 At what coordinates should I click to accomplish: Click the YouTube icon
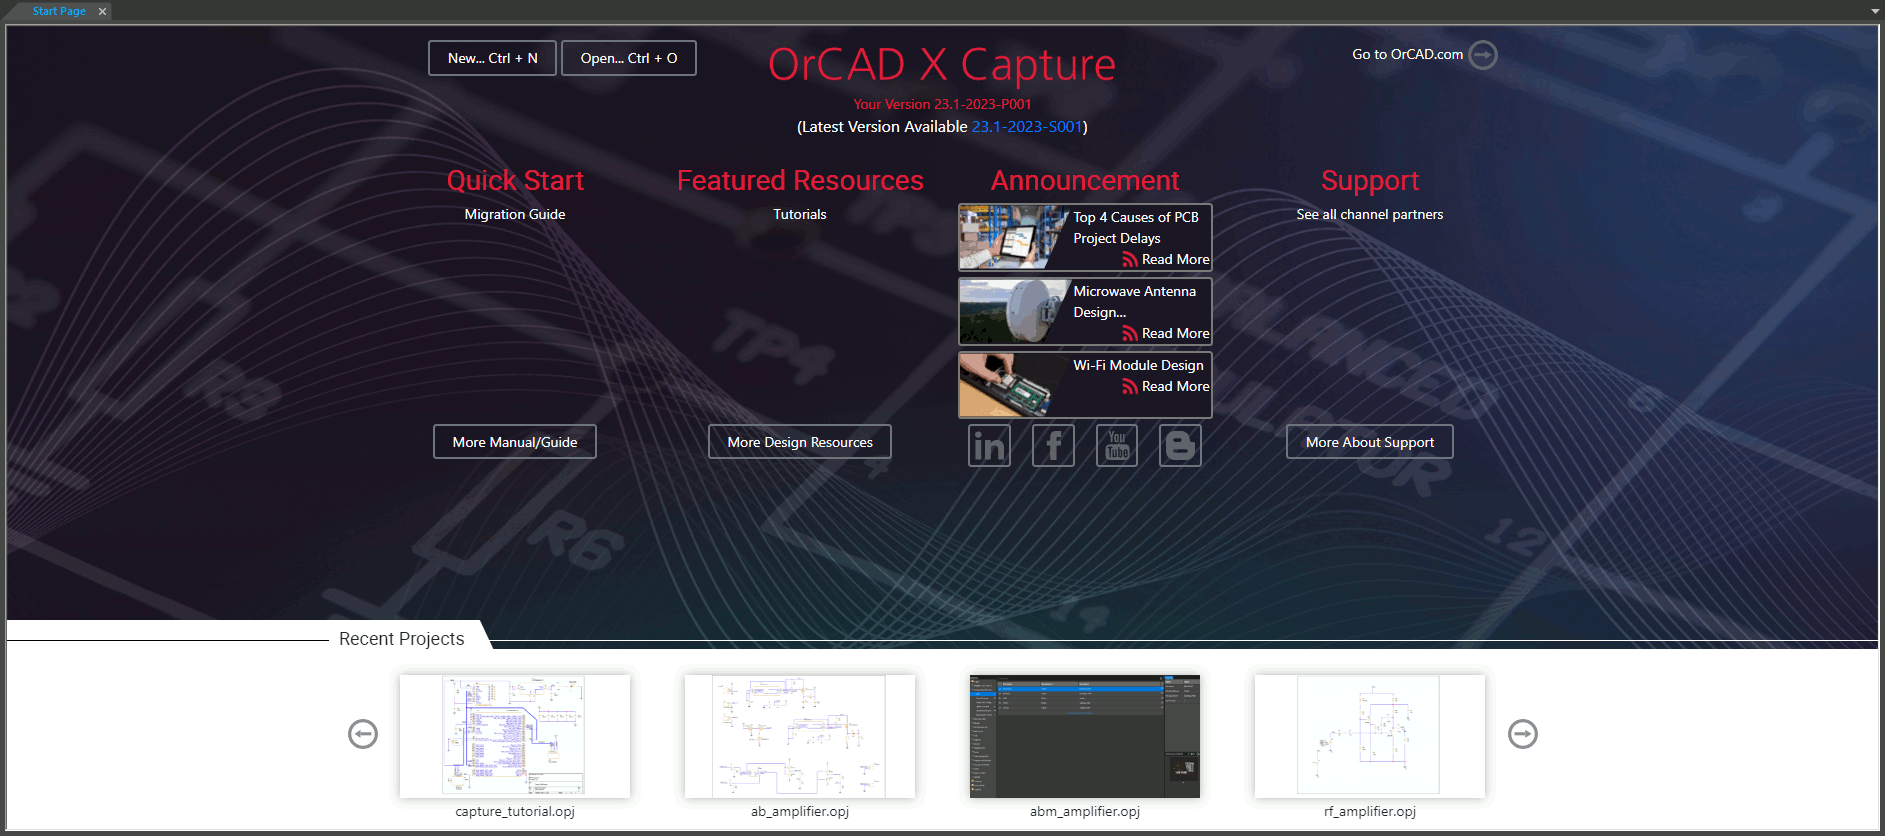point(1117,446)
